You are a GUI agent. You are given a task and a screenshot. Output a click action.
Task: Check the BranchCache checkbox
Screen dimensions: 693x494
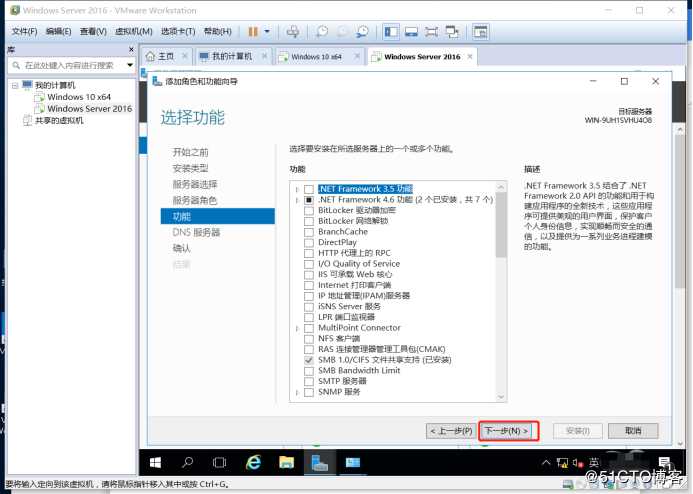click(309, 232)
